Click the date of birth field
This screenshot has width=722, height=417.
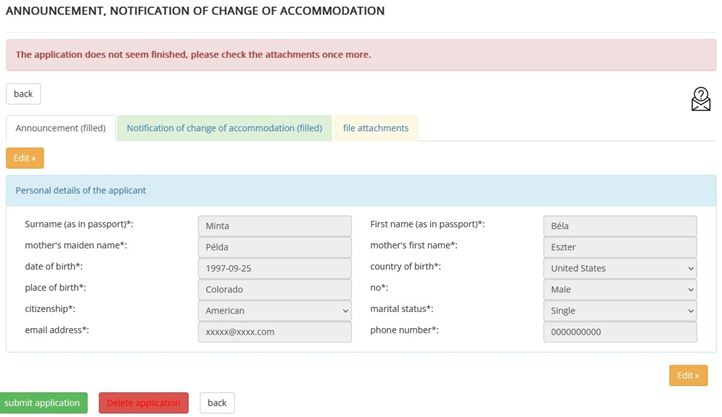pos(275,268)
